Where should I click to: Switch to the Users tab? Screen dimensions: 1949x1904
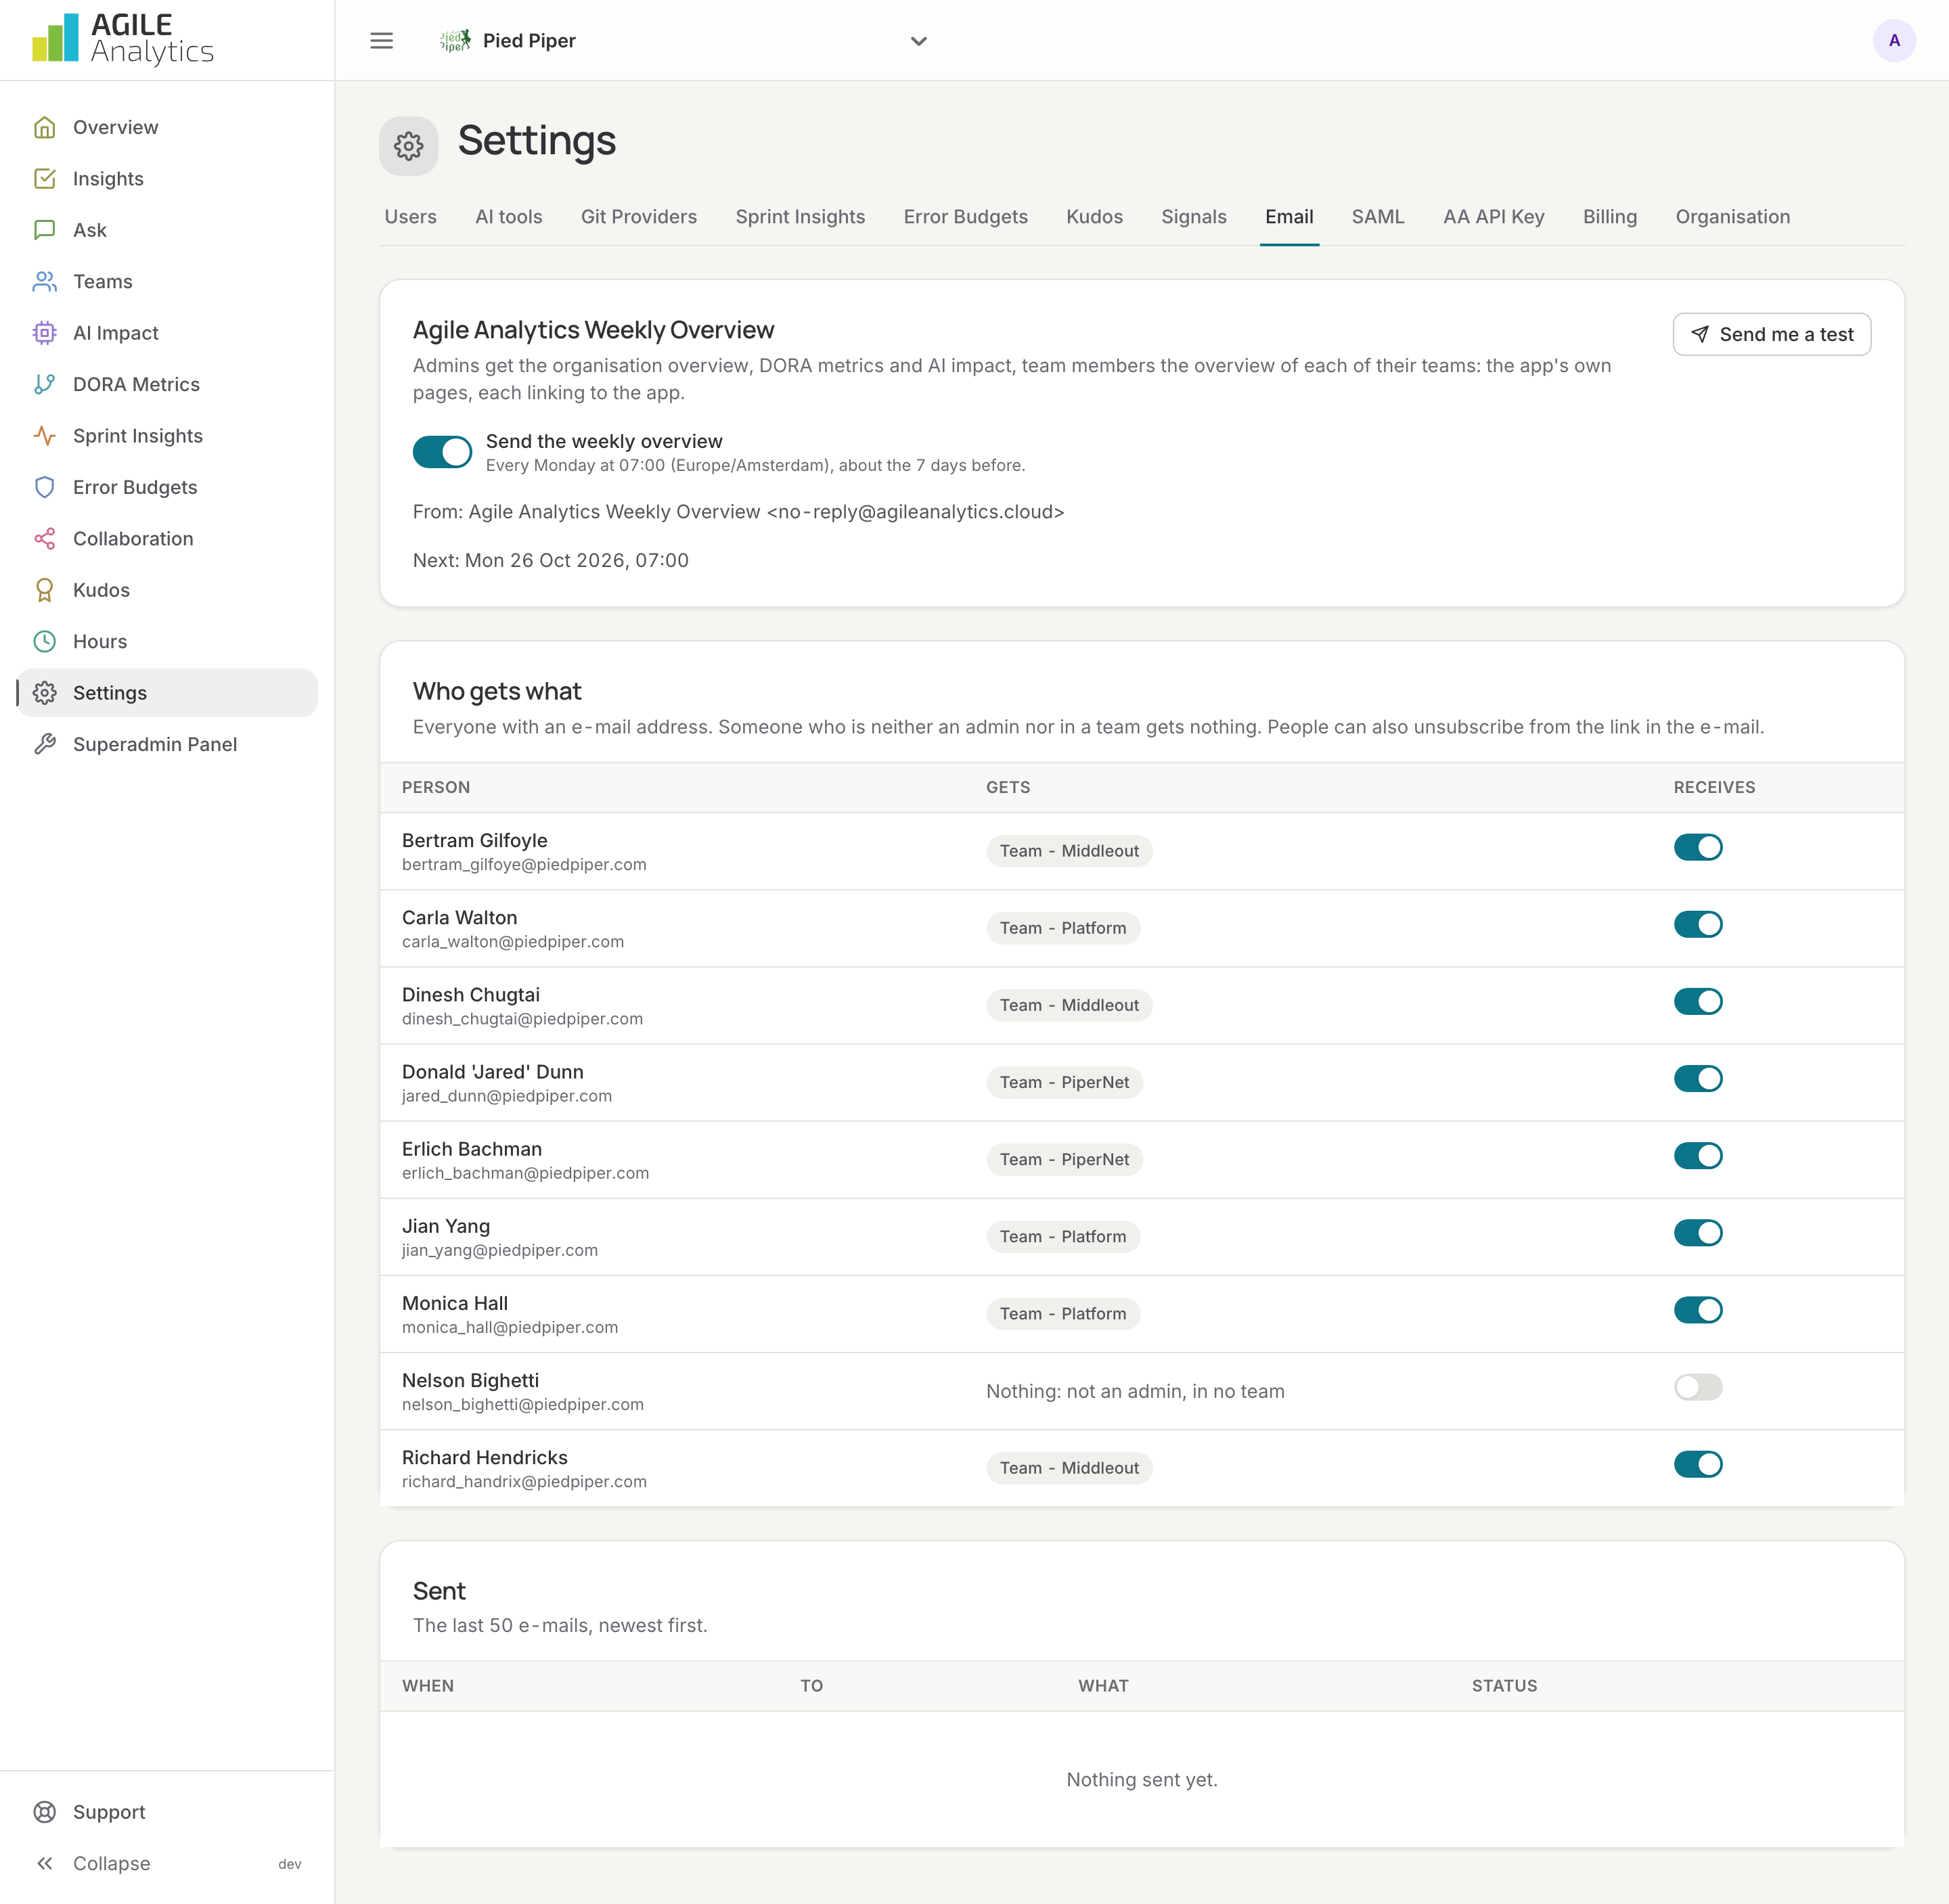(410, 217)
